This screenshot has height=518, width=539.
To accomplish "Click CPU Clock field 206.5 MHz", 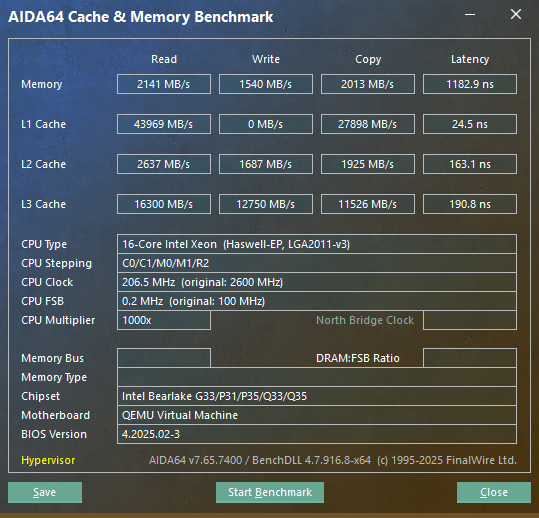I will [x=317, y=282].
